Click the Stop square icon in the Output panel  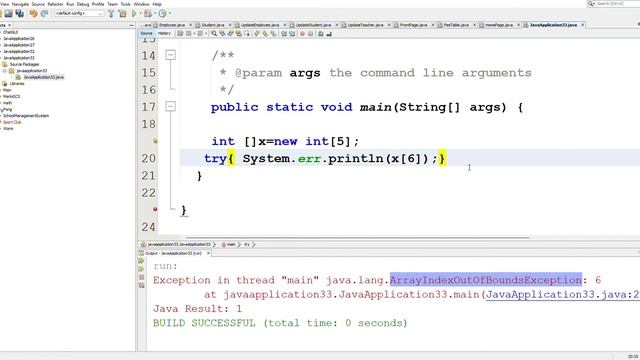[141, 277]
